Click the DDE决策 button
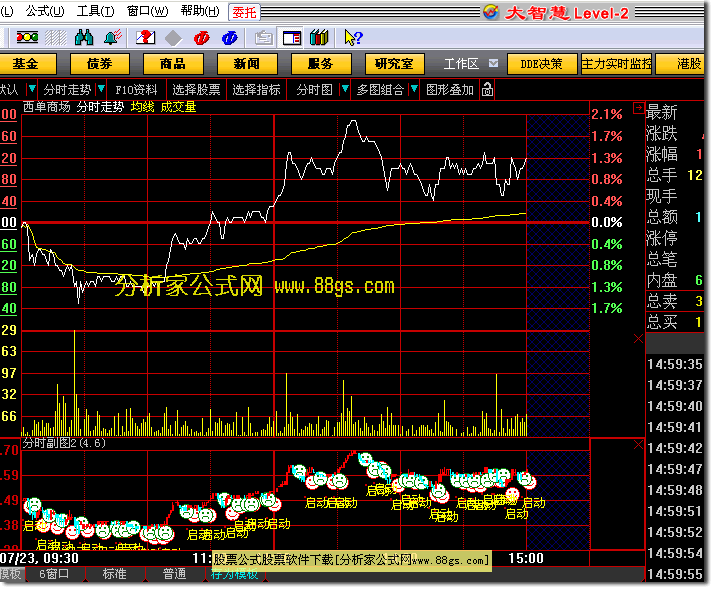The width and height of the screenshot is (714, 589). [541, 64]
